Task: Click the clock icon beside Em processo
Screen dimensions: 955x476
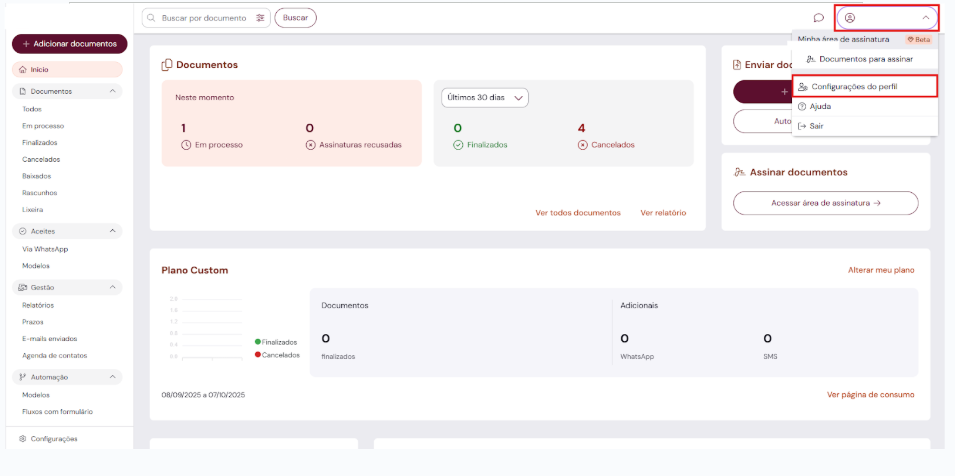Action: [x=186, y=145]
